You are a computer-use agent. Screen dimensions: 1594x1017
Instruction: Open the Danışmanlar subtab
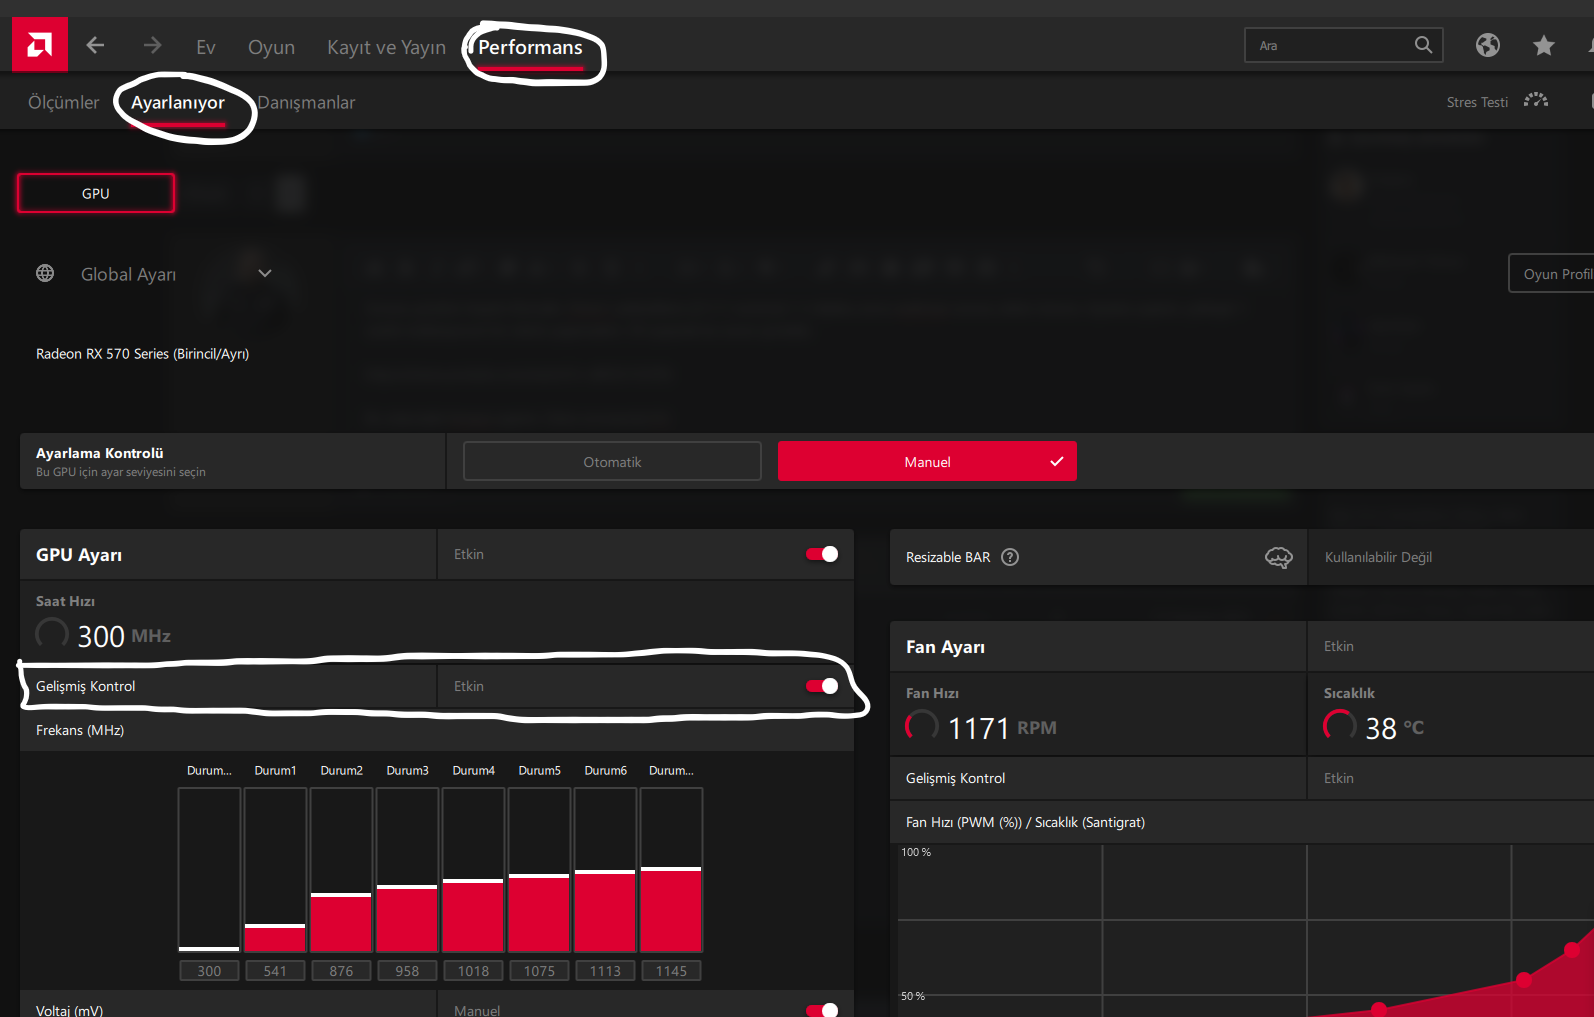pyautogui.click(x=306, y=102)
